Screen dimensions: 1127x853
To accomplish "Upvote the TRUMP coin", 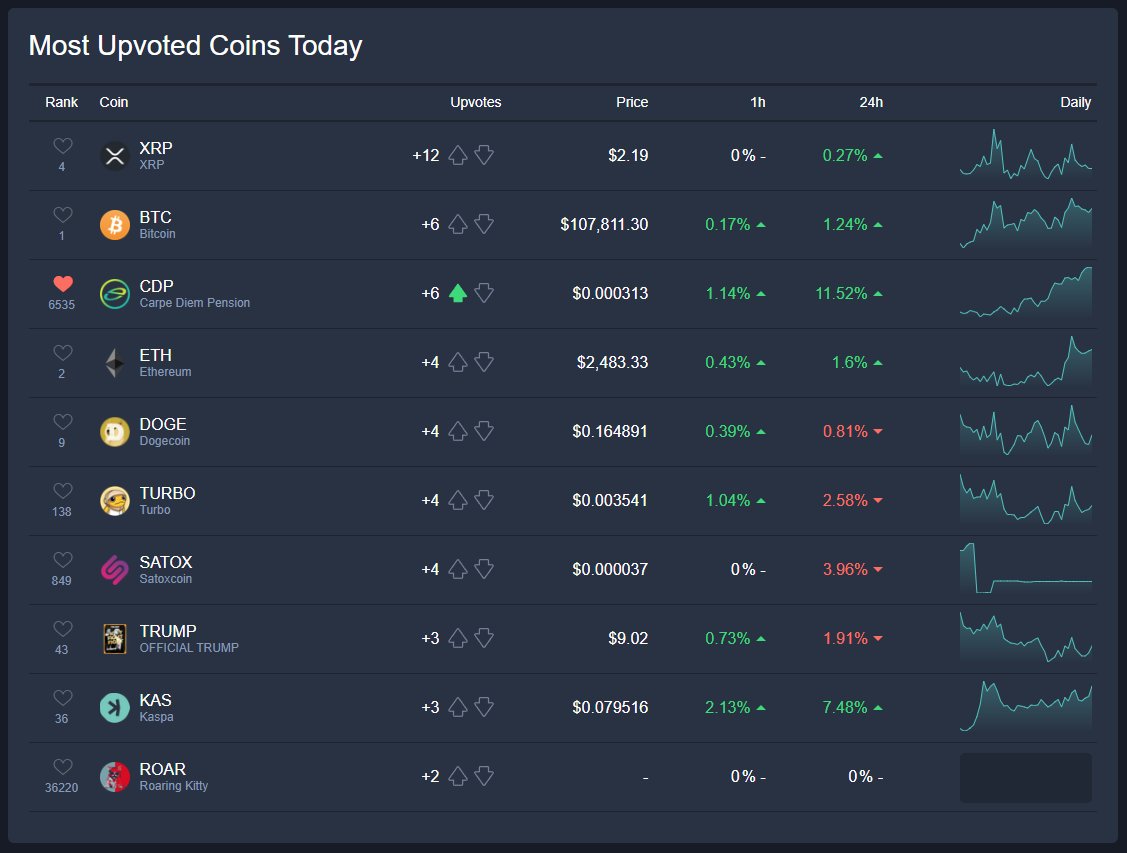I will tap(458, 638).
